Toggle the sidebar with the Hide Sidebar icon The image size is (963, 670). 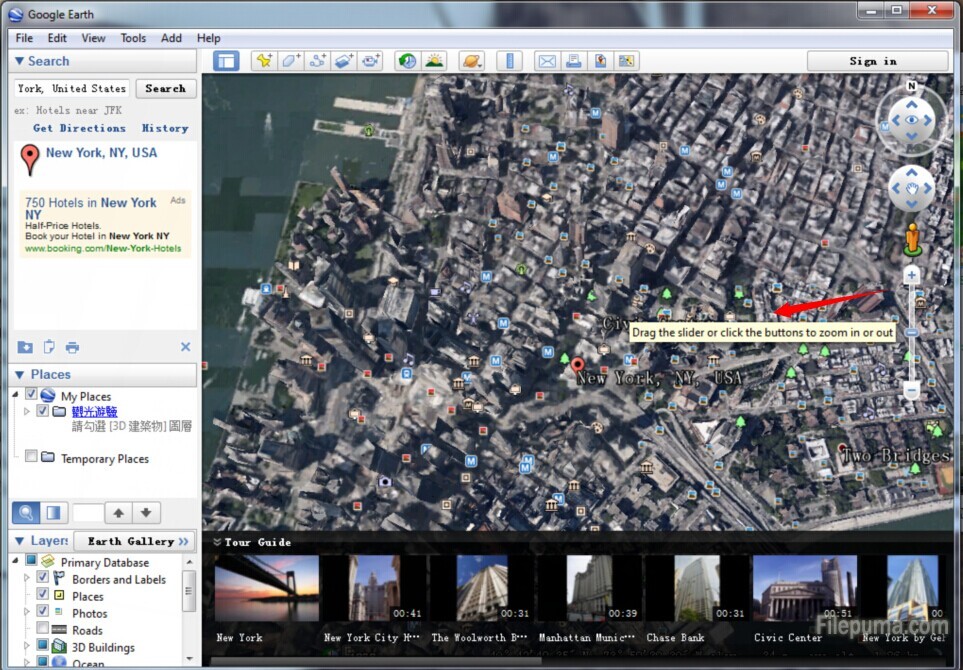click(226, 61)
